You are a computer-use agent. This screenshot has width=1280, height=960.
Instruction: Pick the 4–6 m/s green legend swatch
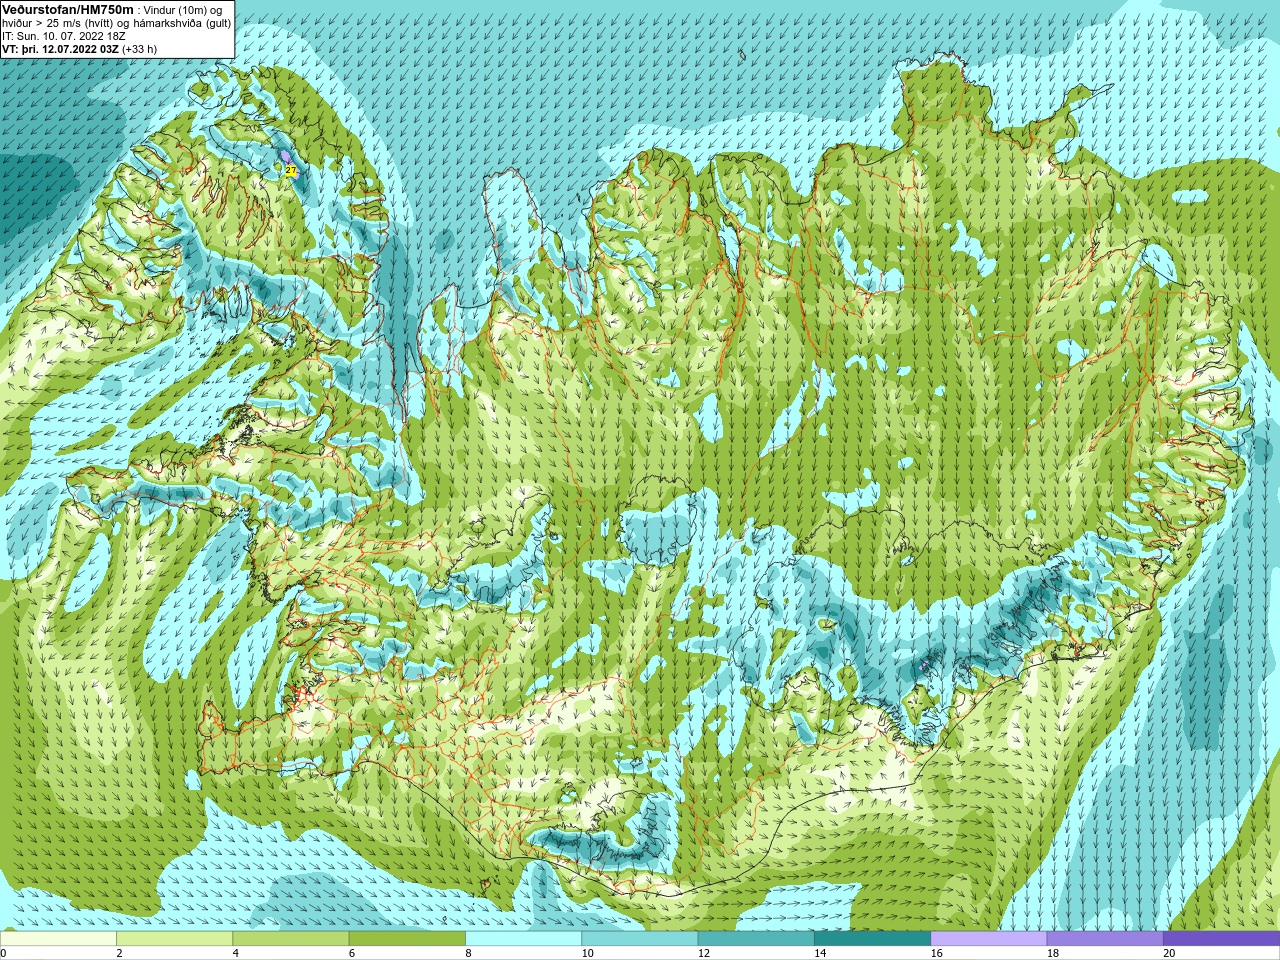click(291, 939)
